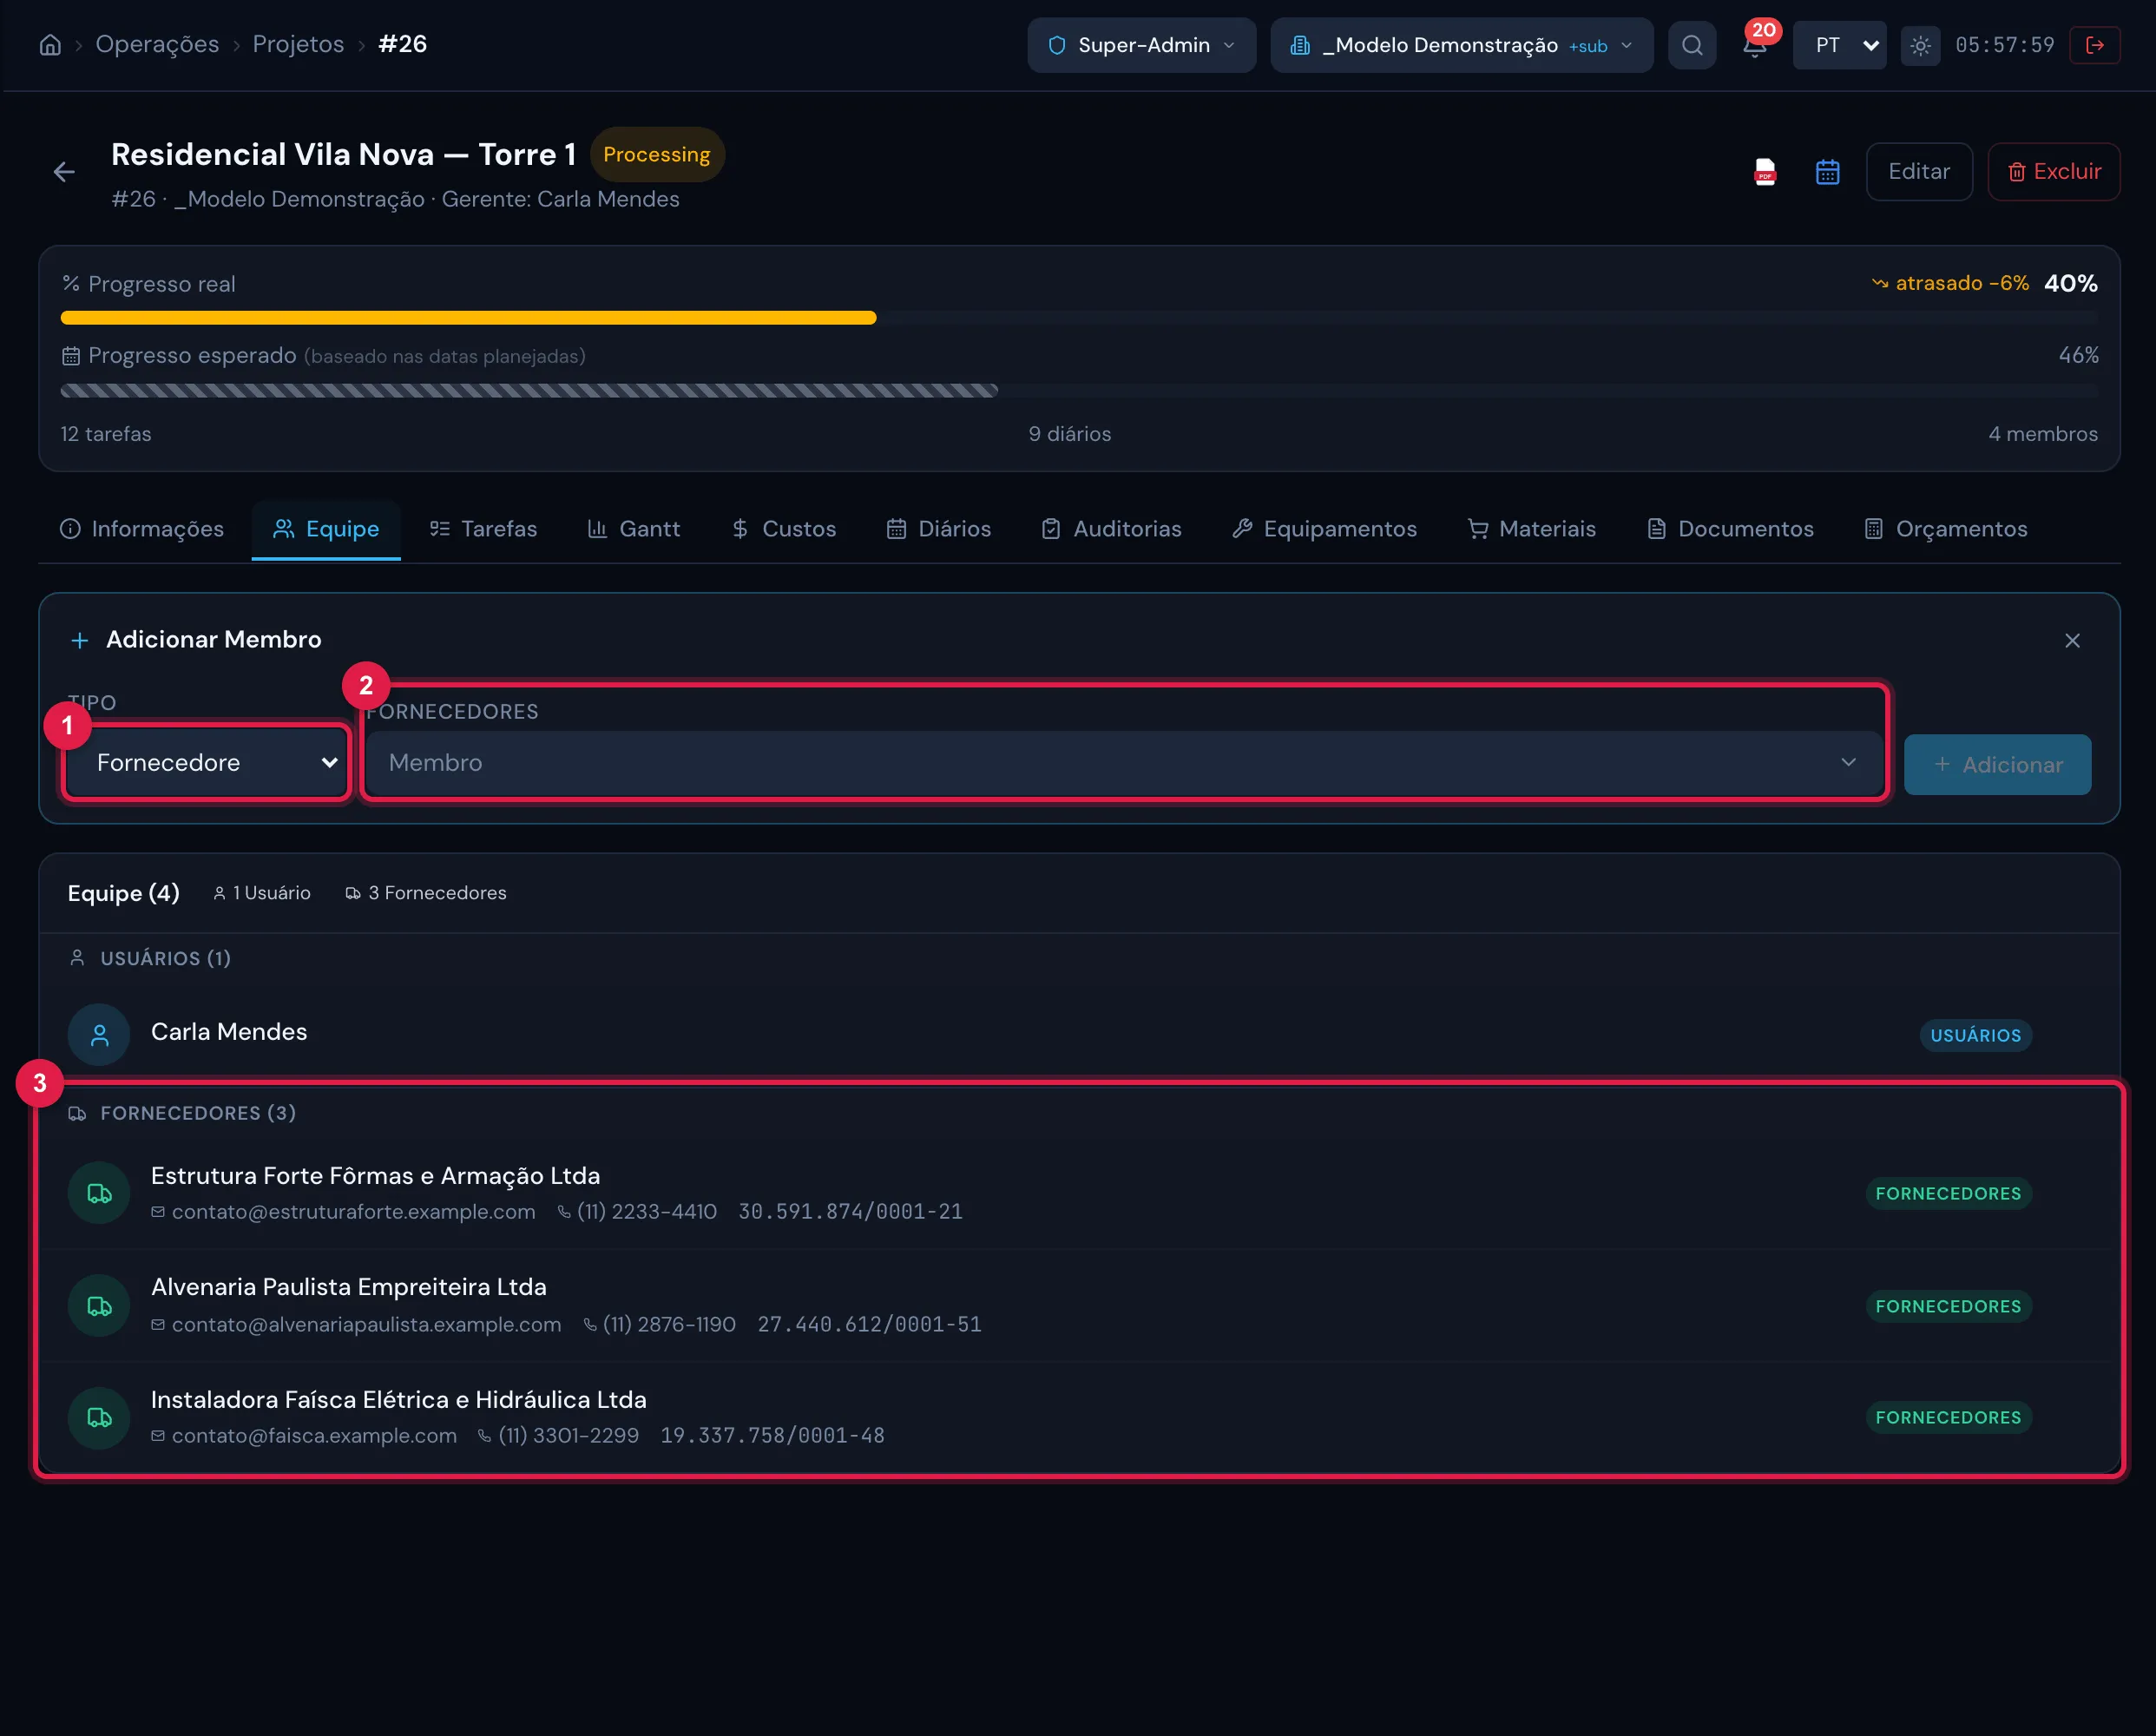Open the global search icon
Screen dimensions: 2156x1736
(1691, 45)
